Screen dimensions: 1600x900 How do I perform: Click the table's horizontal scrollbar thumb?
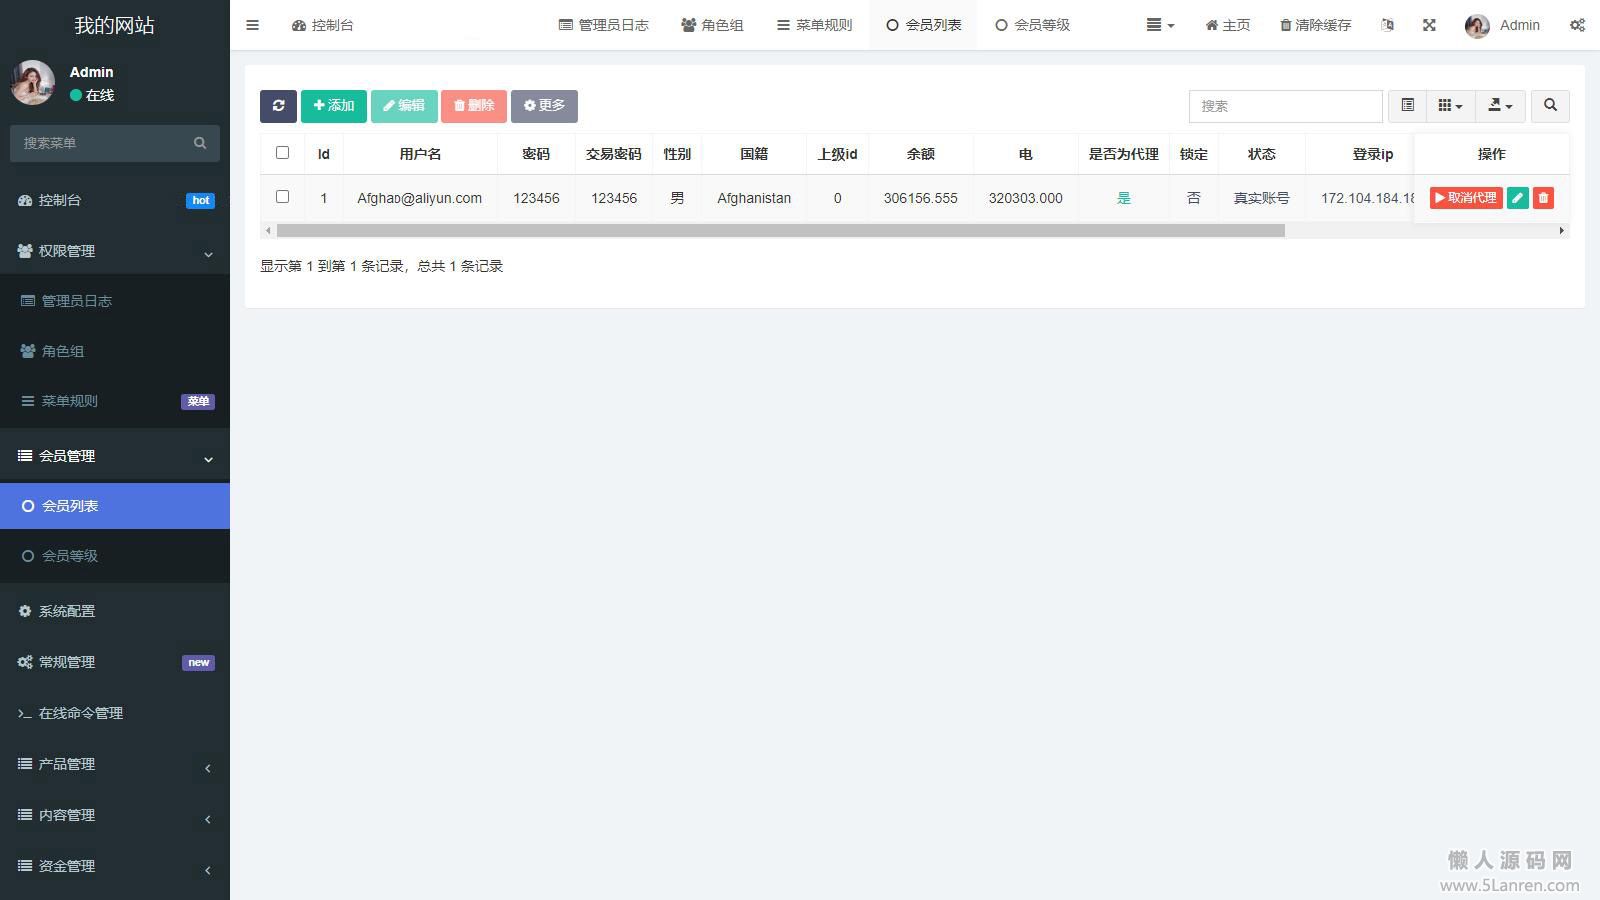(x=780, y=231)
